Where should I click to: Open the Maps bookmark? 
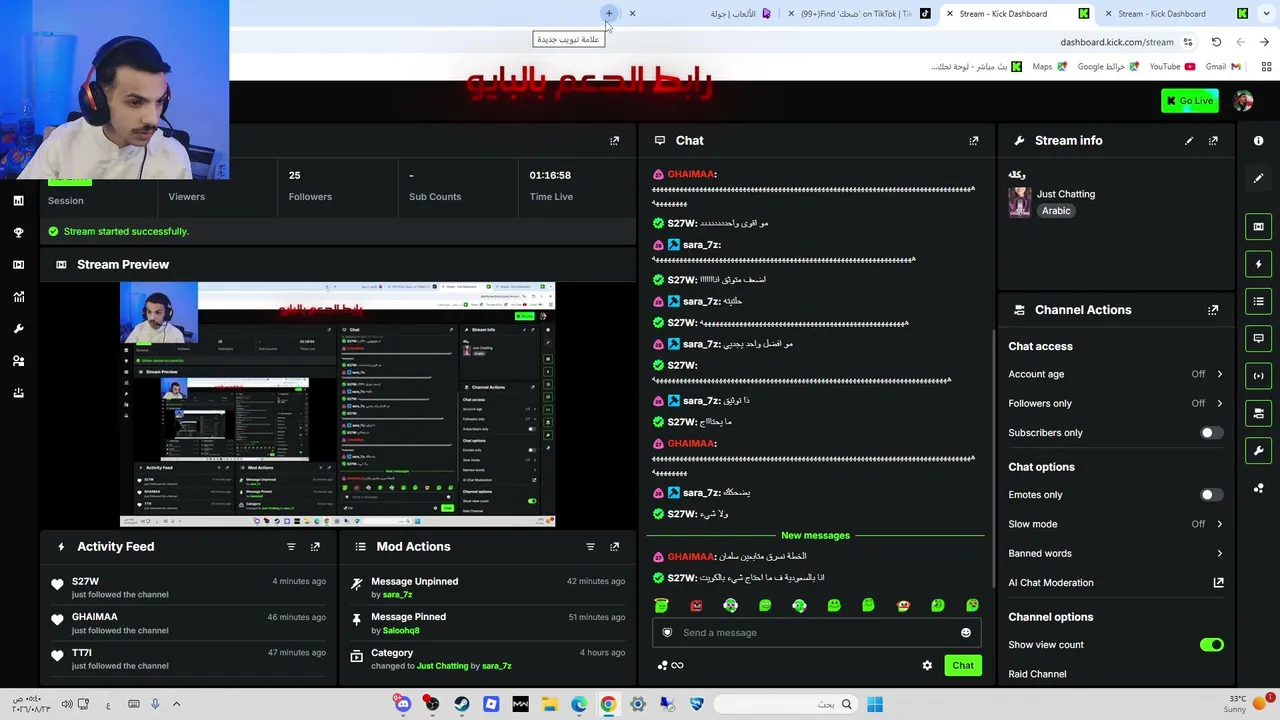coord(1049,67)
